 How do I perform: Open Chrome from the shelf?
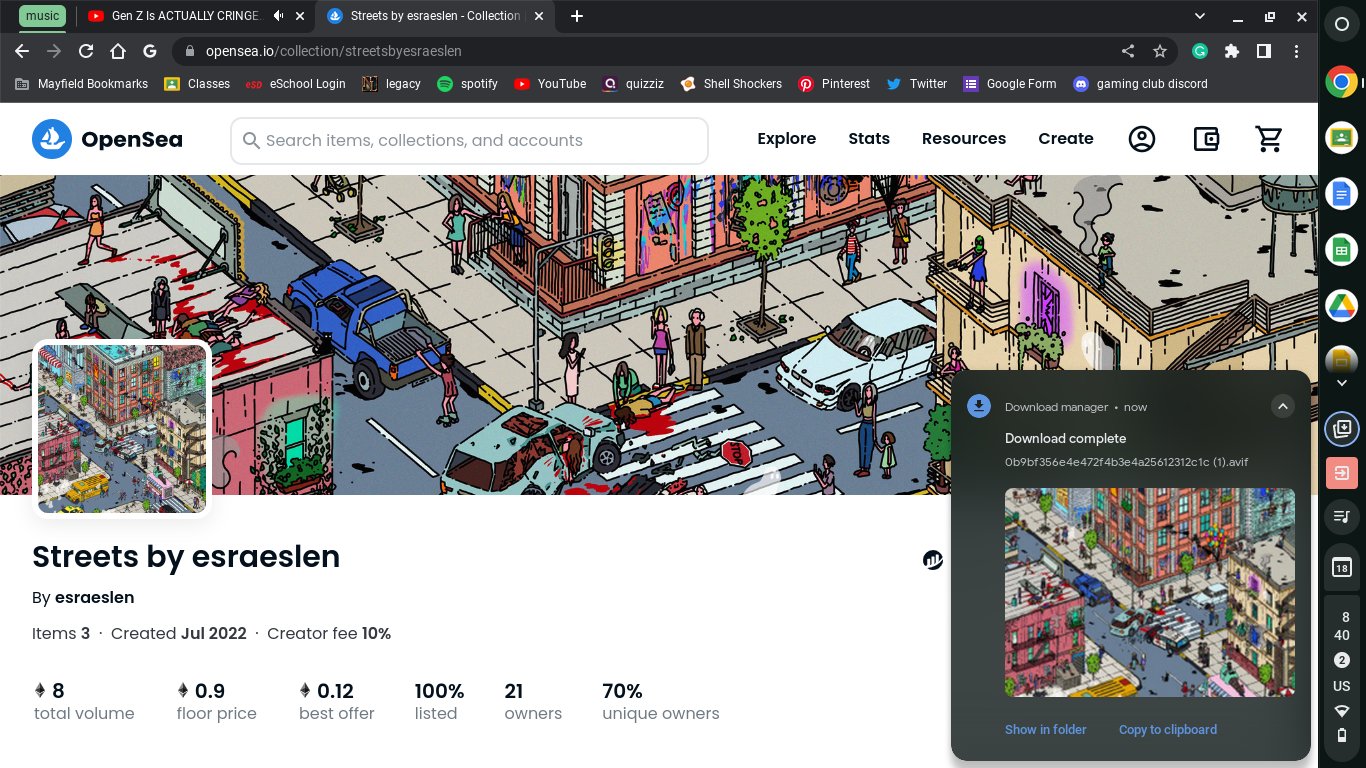pyautogui.click(x=1341, y=82)
